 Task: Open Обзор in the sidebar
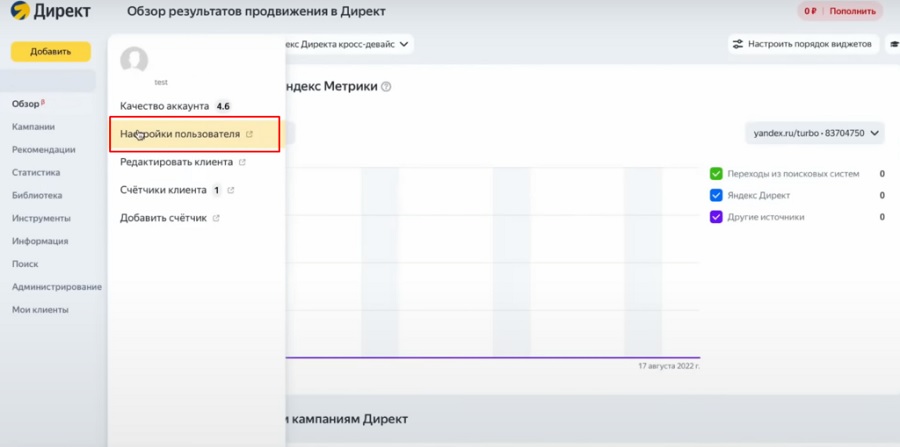25,104
